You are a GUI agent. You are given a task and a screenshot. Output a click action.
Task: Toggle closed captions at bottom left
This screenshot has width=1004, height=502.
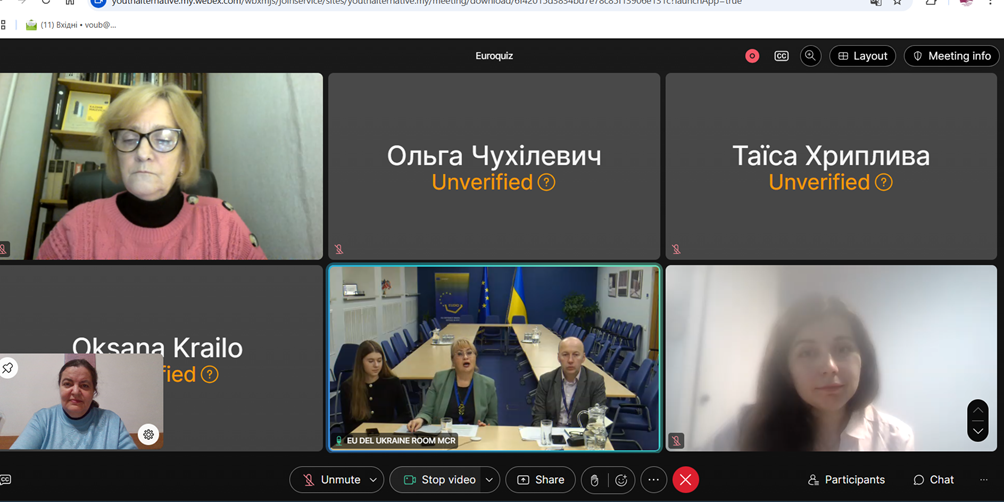point(5,480)
